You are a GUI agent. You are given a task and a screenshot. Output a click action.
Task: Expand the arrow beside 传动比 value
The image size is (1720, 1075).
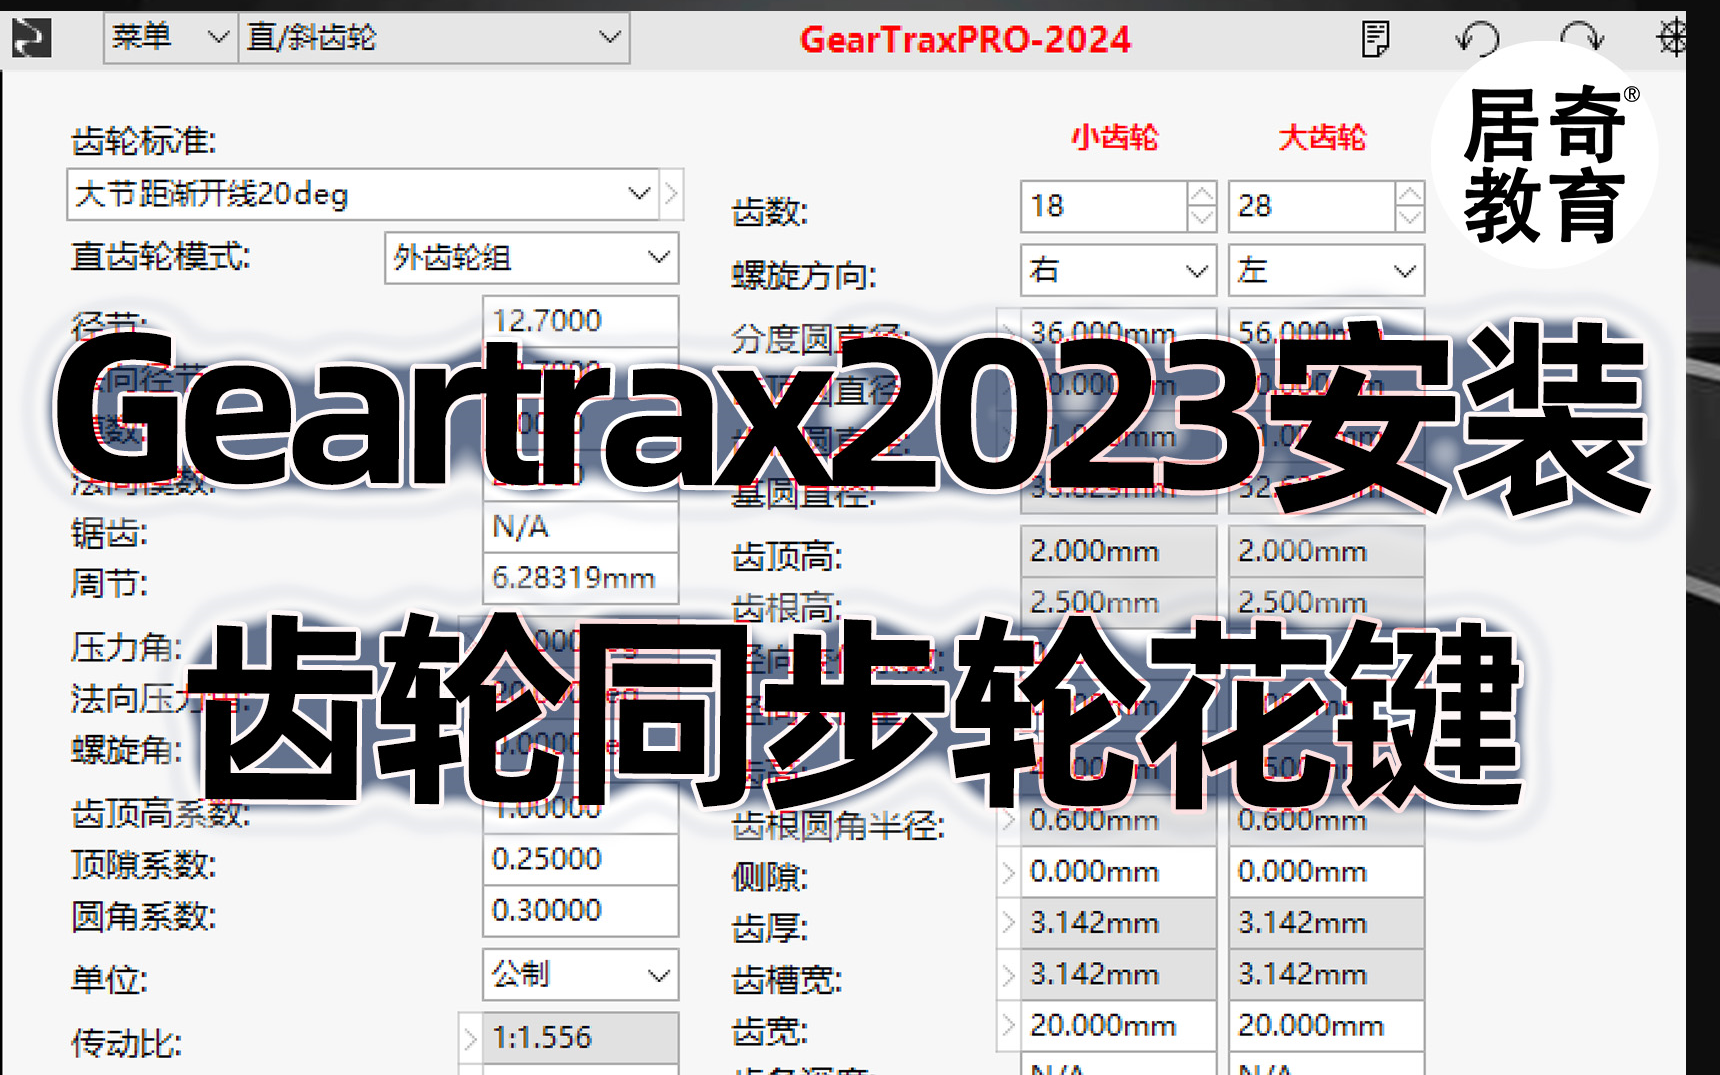point(470,1038)
